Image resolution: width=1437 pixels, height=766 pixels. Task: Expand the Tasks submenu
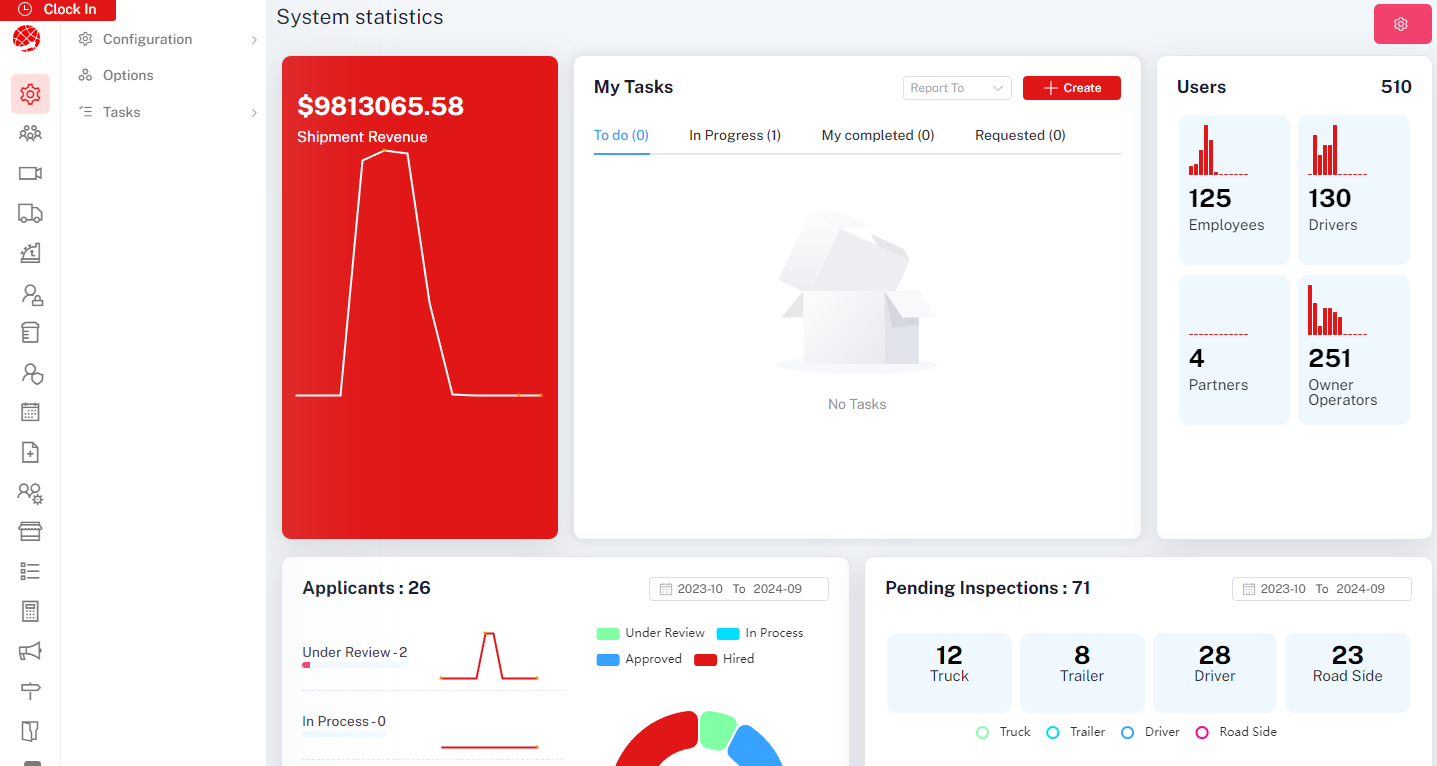pyautogui.click(x=167, y=112)
